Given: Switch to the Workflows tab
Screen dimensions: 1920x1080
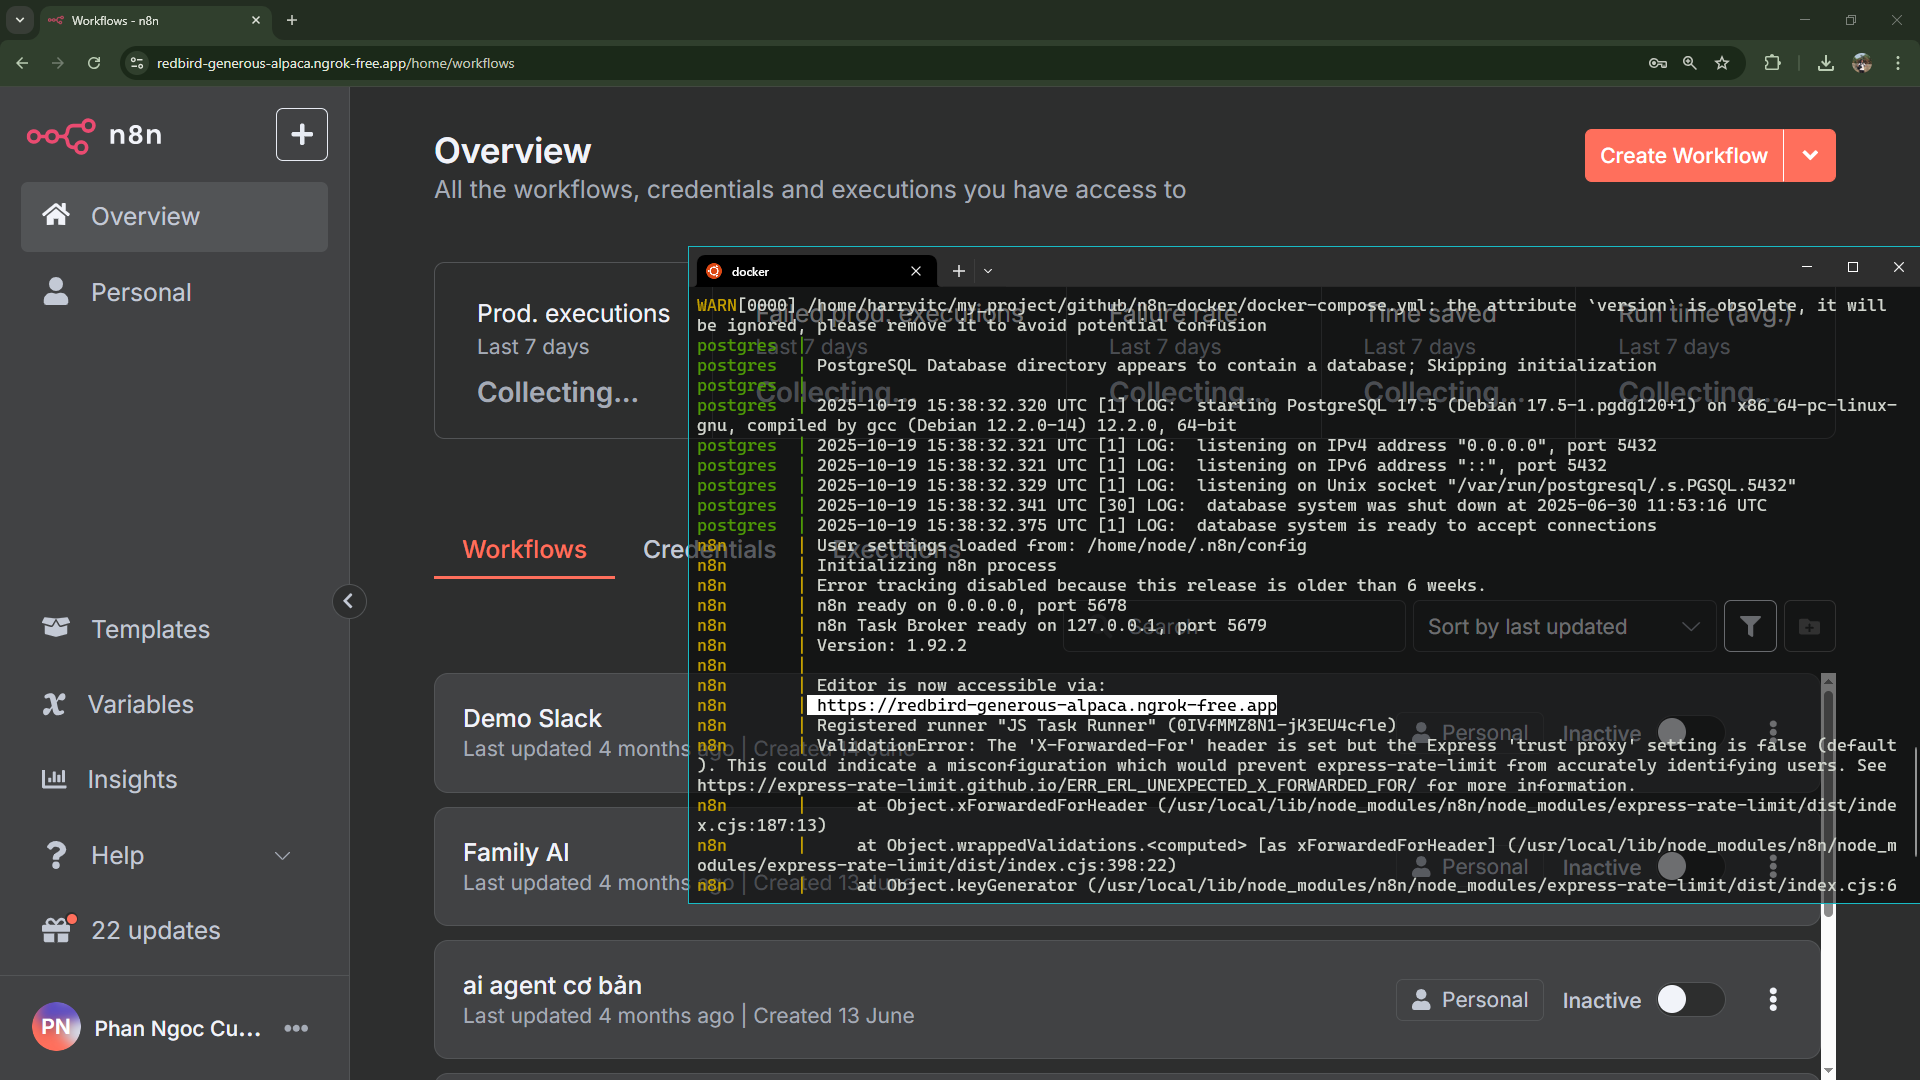Looking at the screenshot, I should click(x=524, y=549).
